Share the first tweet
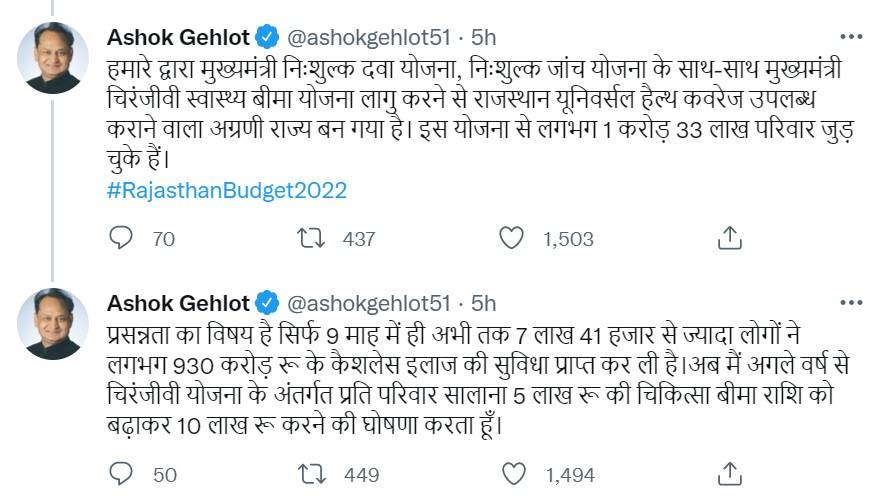The image size is (886, 499). [730, 238]
